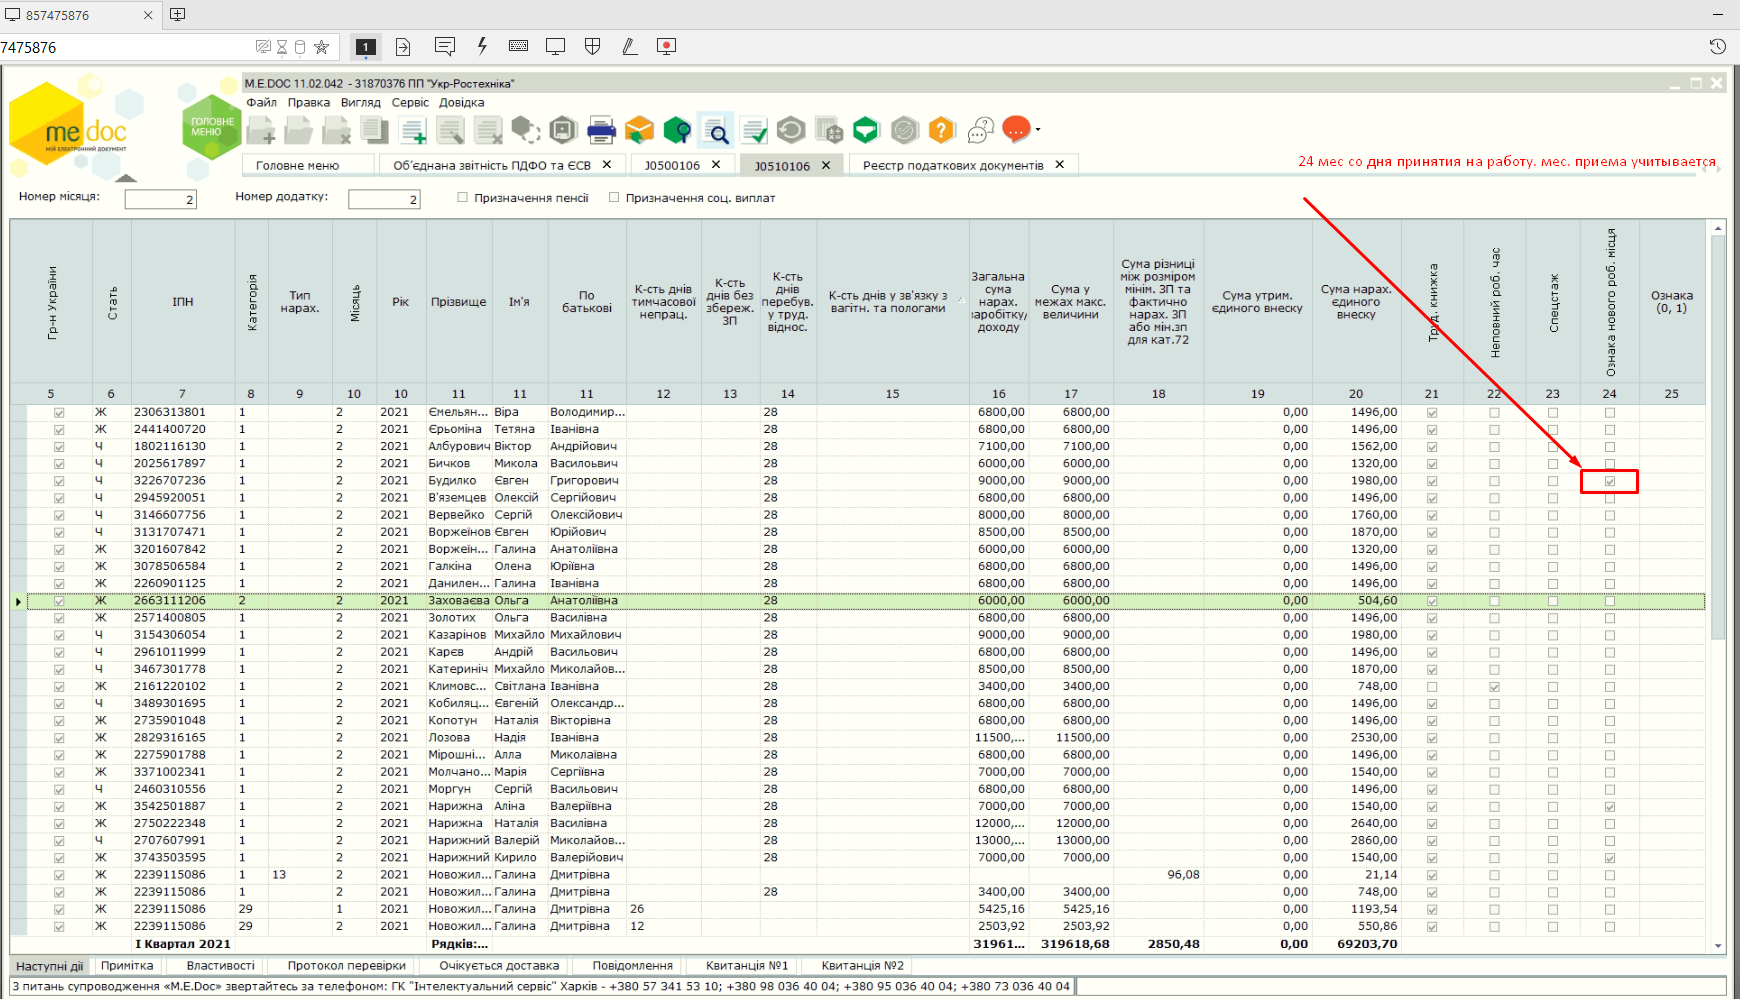This screenshot has width=1740, height=999.
Task: Toggle the Призначення соц. виплат checkbox
Action: tap(614, 198)
